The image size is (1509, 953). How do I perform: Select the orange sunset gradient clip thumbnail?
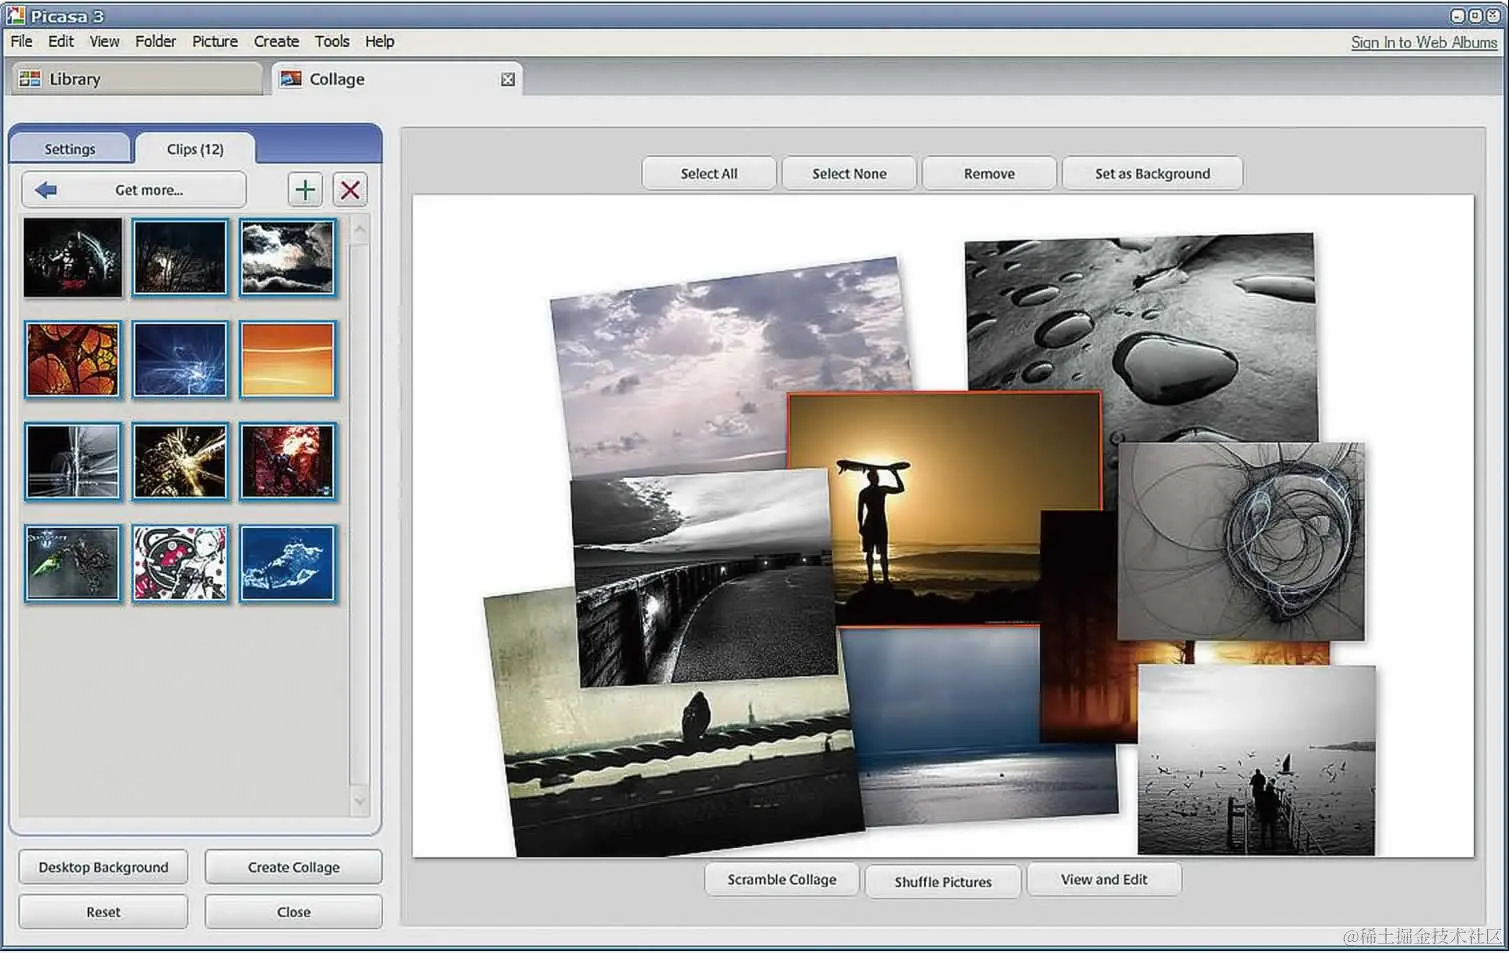(x=287, y=360)
